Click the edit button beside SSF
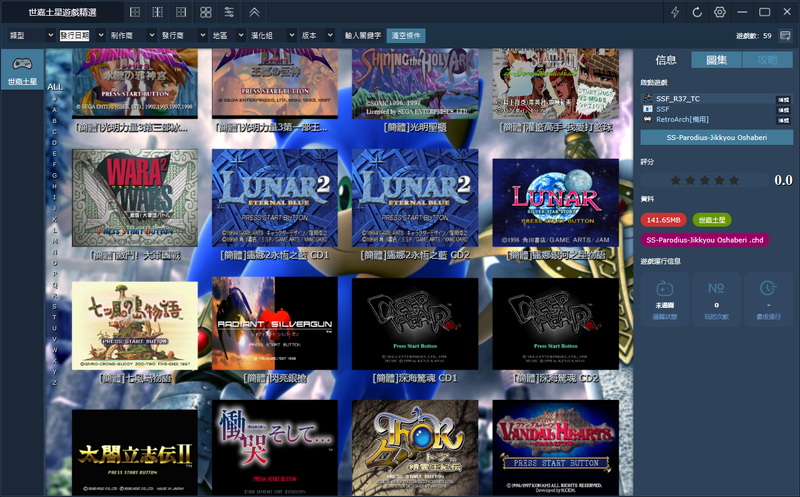800x497 pixels. click(x=783, y=110)
